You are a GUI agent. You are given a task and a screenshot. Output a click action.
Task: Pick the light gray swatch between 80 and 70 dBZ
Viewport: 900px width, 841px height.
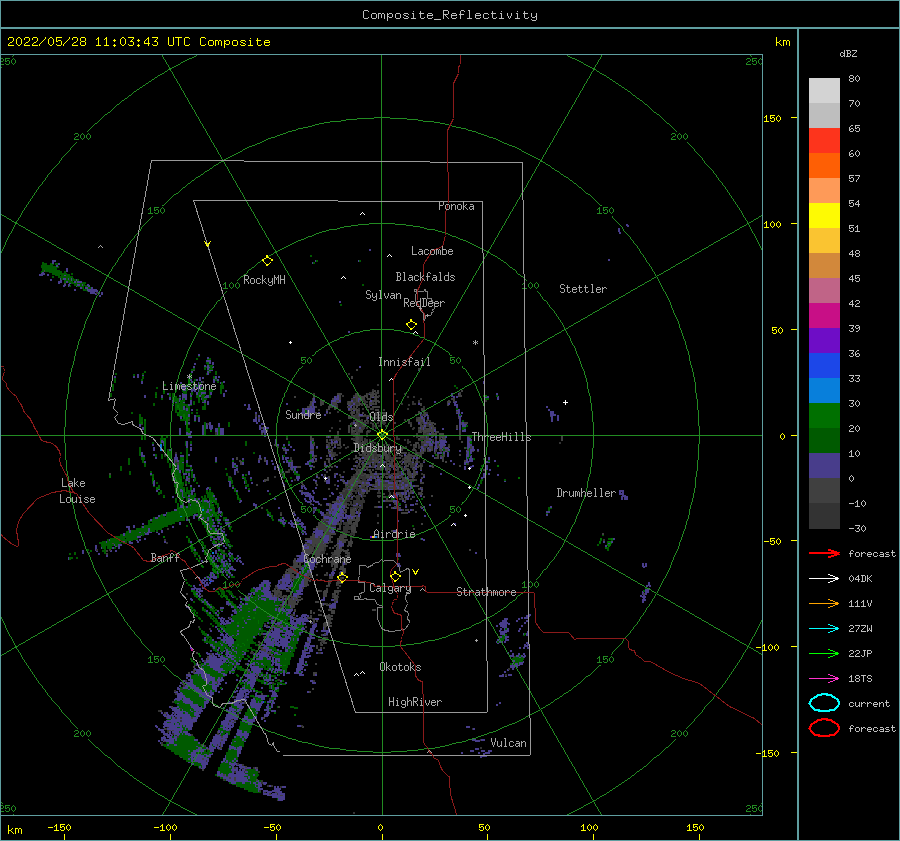click(x=824, y=91)
